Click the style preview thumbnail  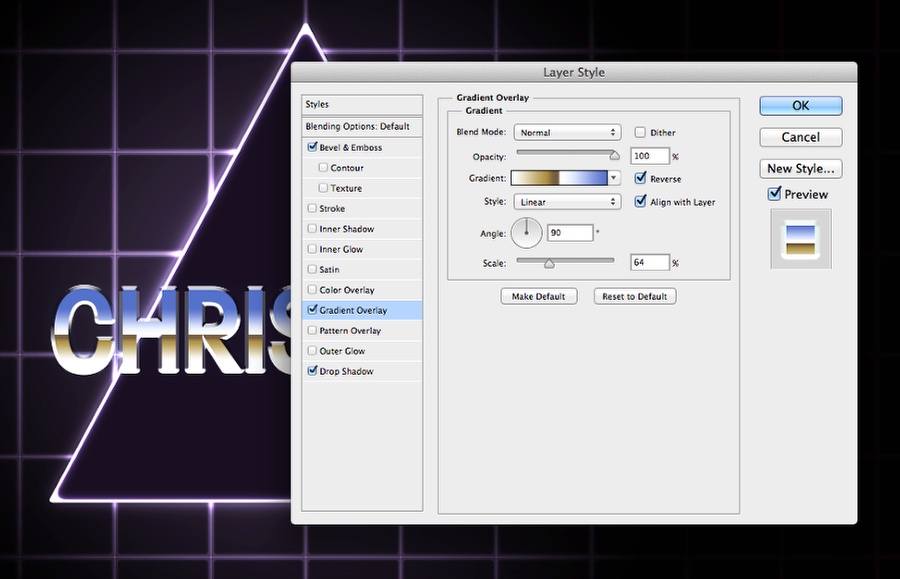pos(801,239)
